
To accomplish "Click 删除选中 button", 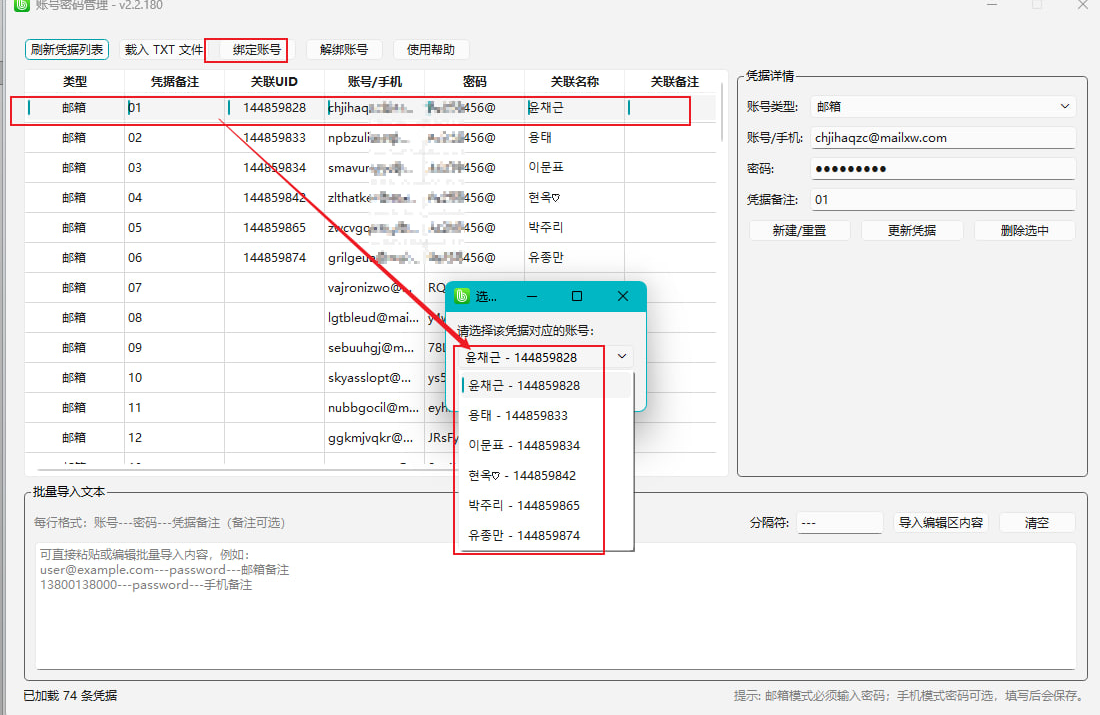I will (1024, 231).
